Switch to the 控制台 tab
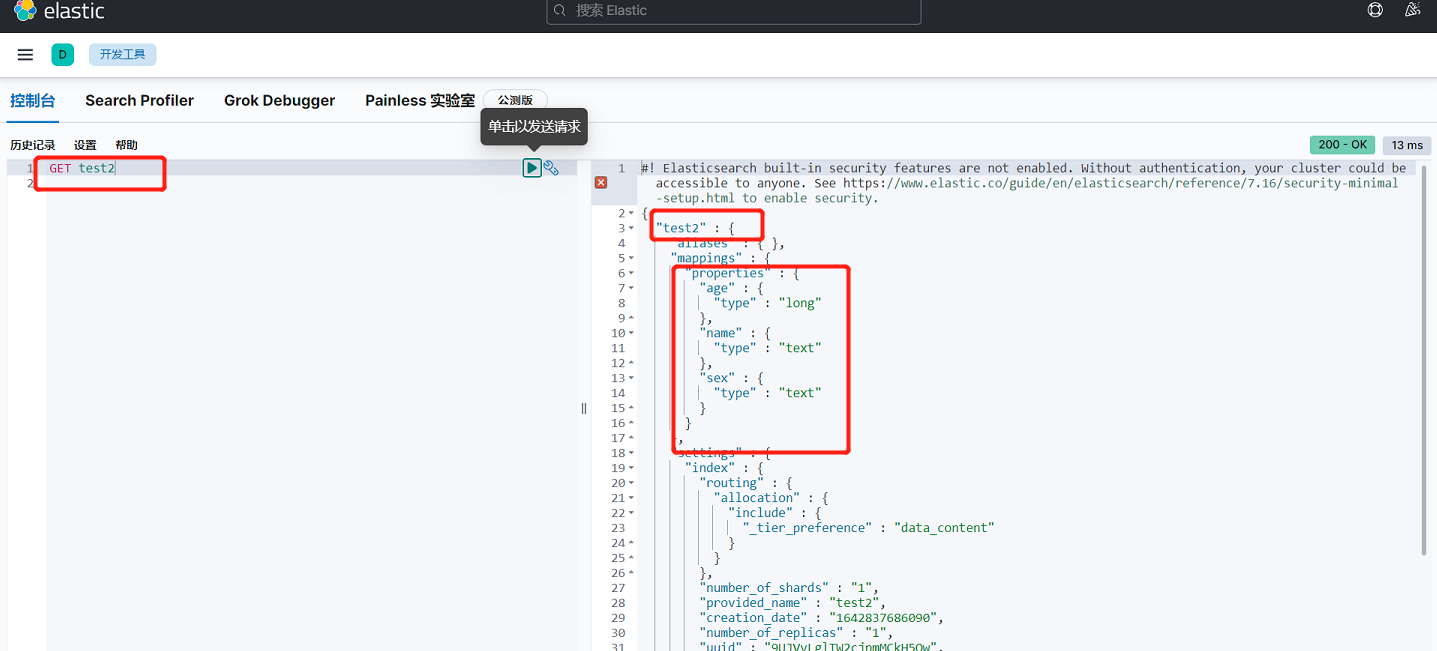The height and width of the screenshot is (651, 1437). [33, 101]
